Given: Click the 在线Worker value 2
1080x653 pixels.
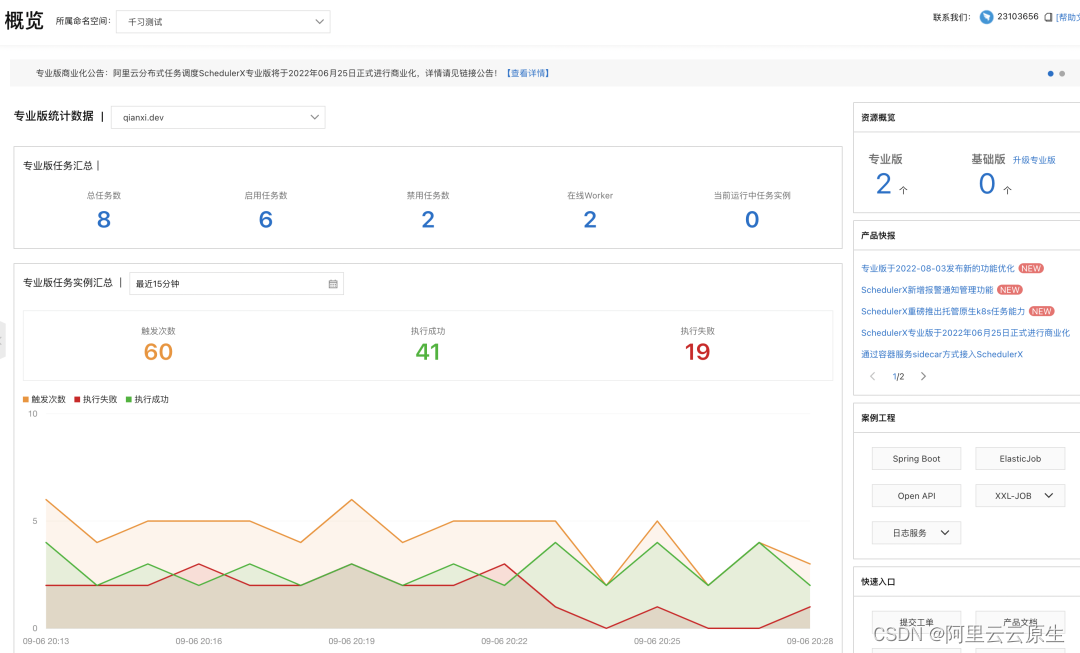Looking at the screenshot, I should (x=590, y=220).
